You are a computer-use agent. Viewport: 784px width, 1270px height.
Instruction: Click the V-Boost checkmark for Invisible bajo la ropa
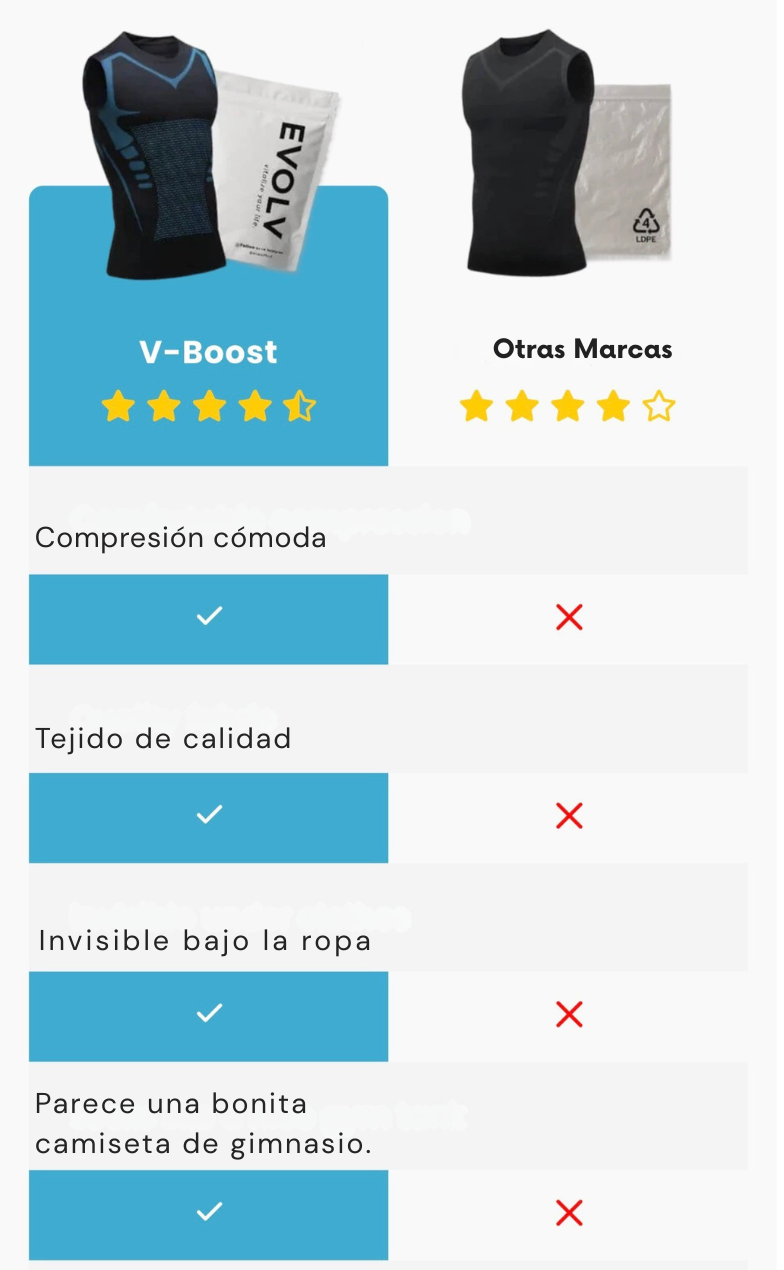(208, 1014)
